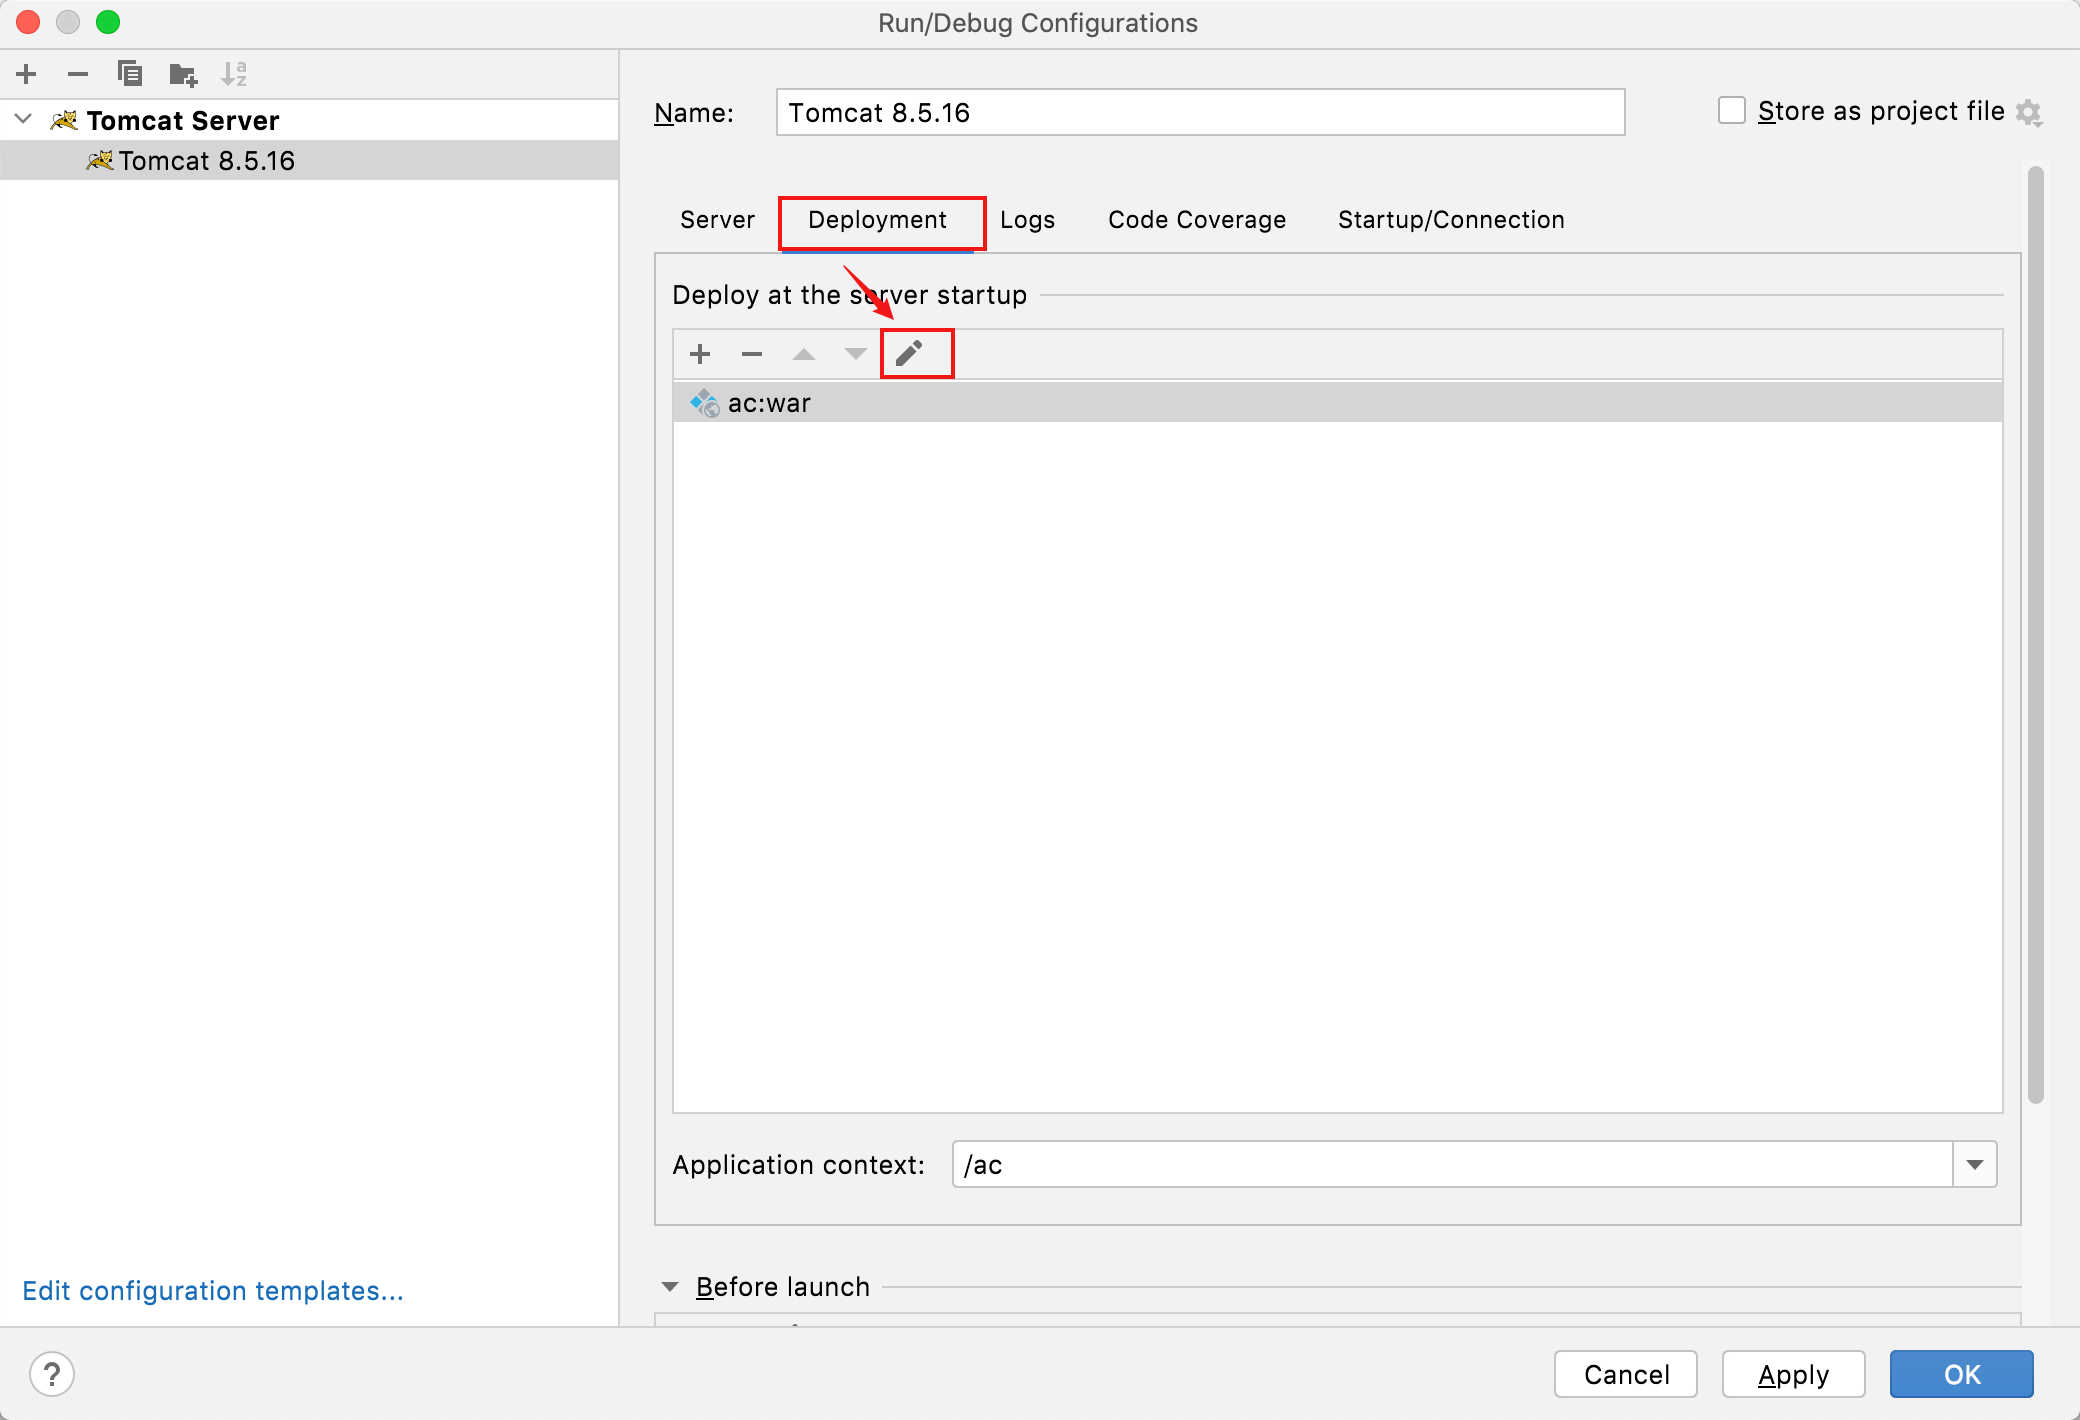The width and height of the screenshot is (2080, 1420).
Task: Open the Application context dropdown arrow
Action: pyautogui.click(x=1975, y=1164)
